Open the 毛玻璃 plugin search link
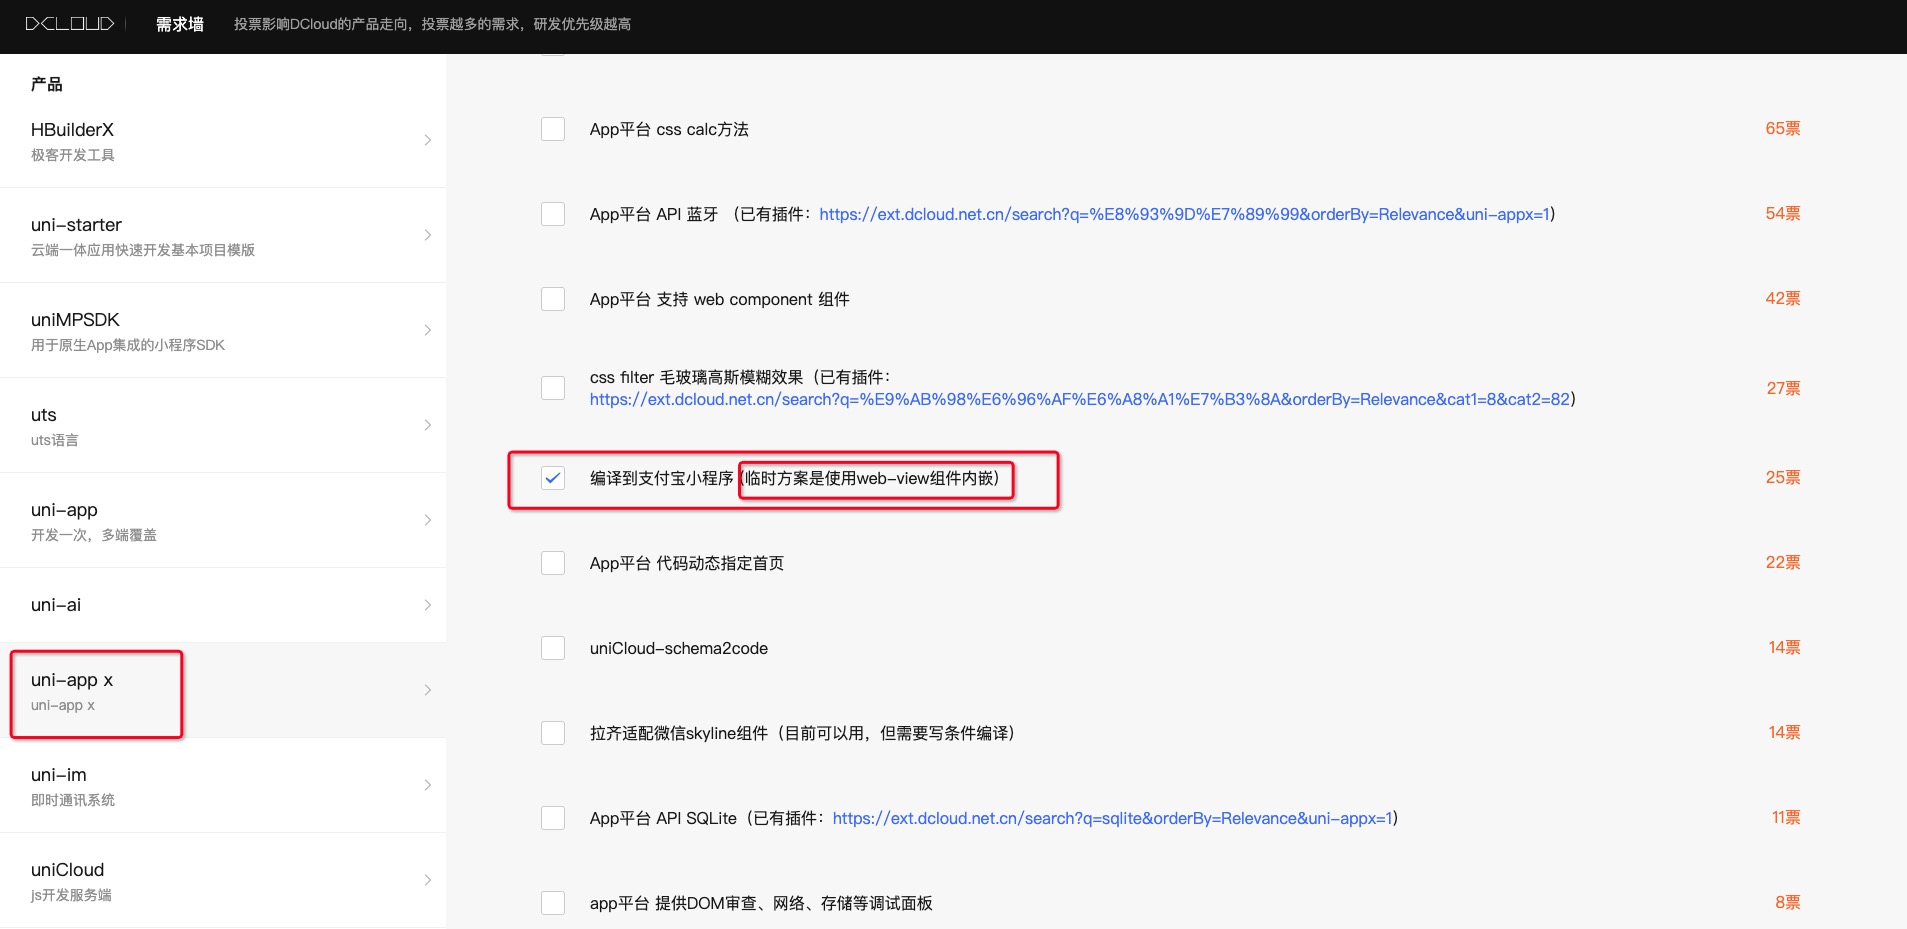Image resolution: width=1907 pixels, height=929 pixels. (1080, 399)
